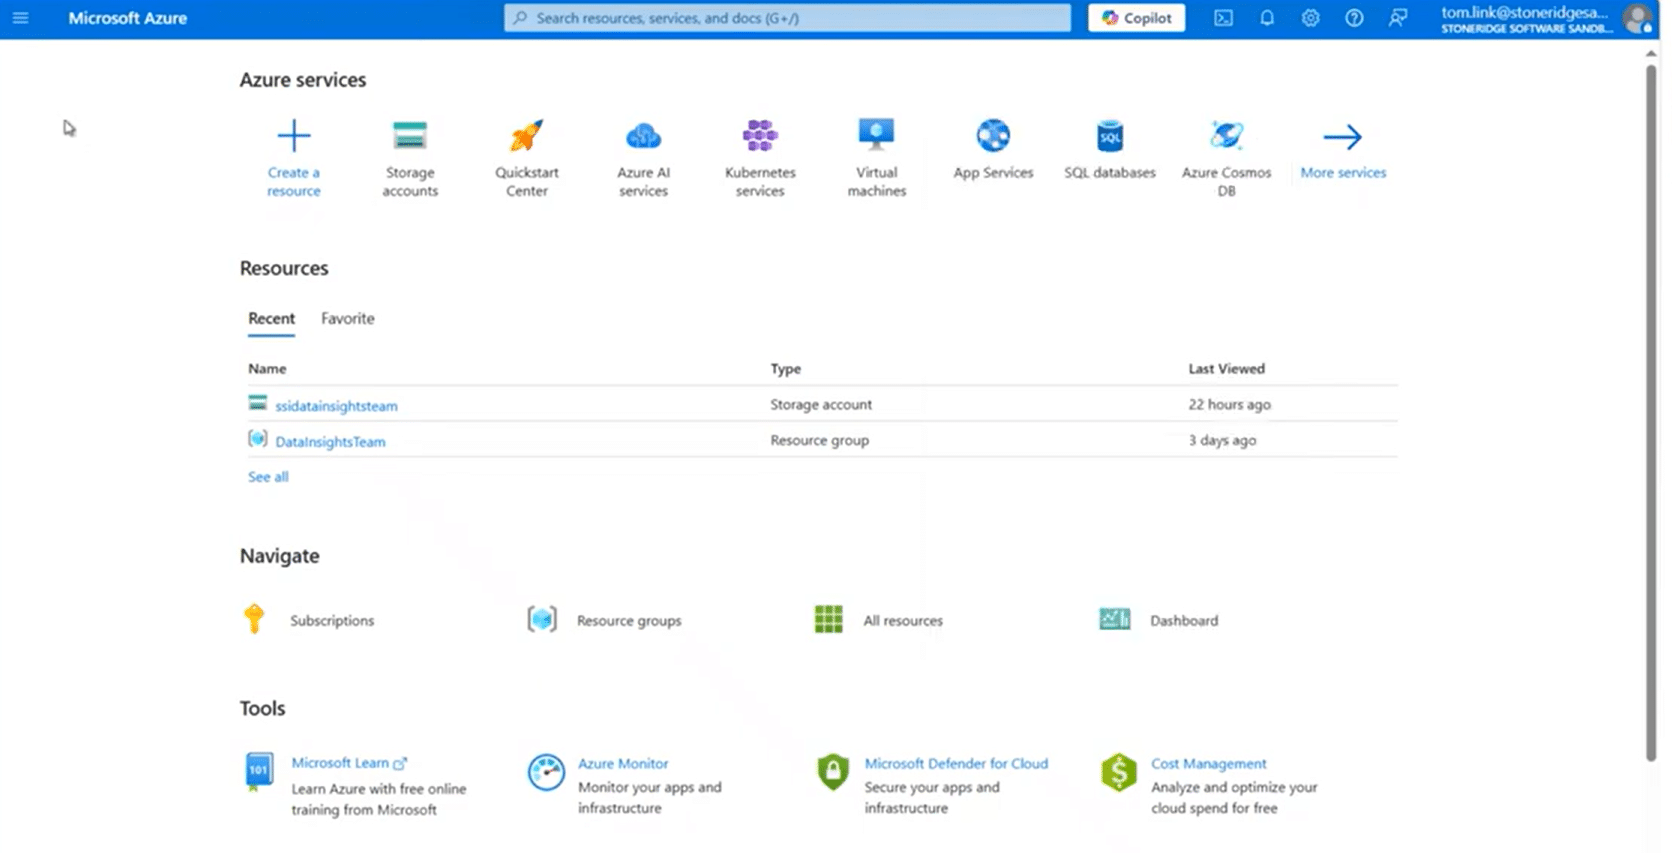The height and width of the screenshot is (853, 1672).
Task: Launch the Copilot button
Action: click(x=1136, y=18)
